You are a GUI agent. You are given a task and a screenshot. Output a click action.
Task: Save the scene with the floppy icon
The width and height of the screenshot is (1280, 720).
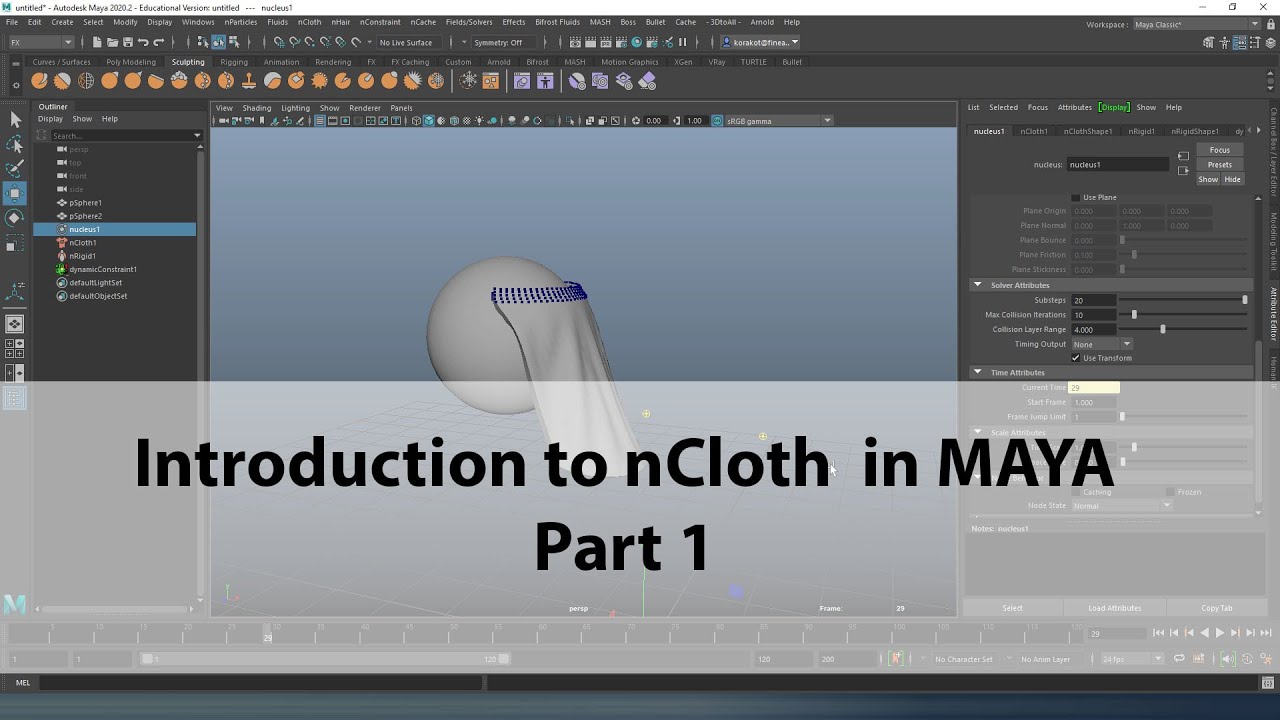click(127, 42)
